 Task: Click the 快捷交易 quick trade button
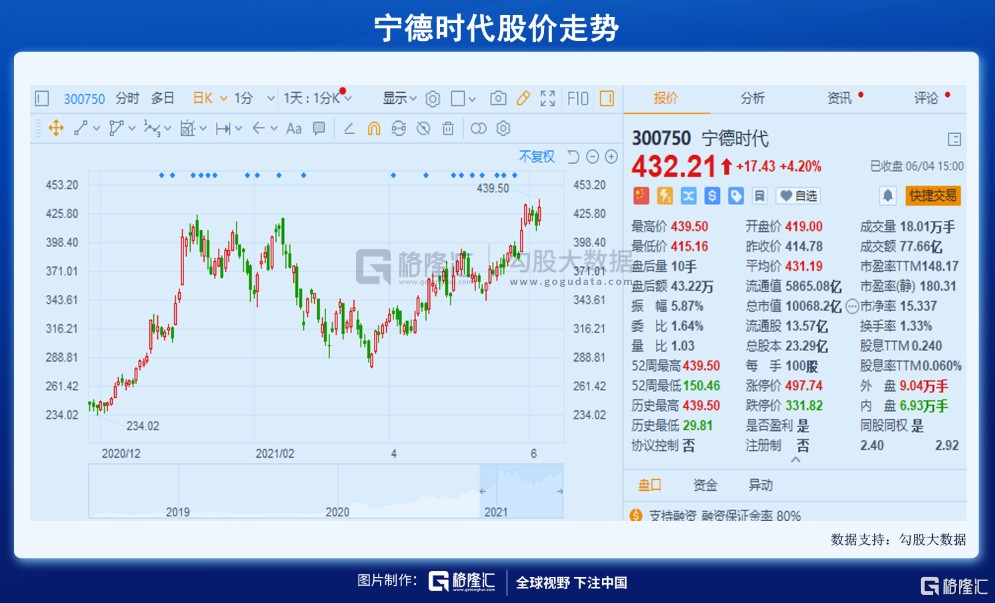click(x=933, y=196)
